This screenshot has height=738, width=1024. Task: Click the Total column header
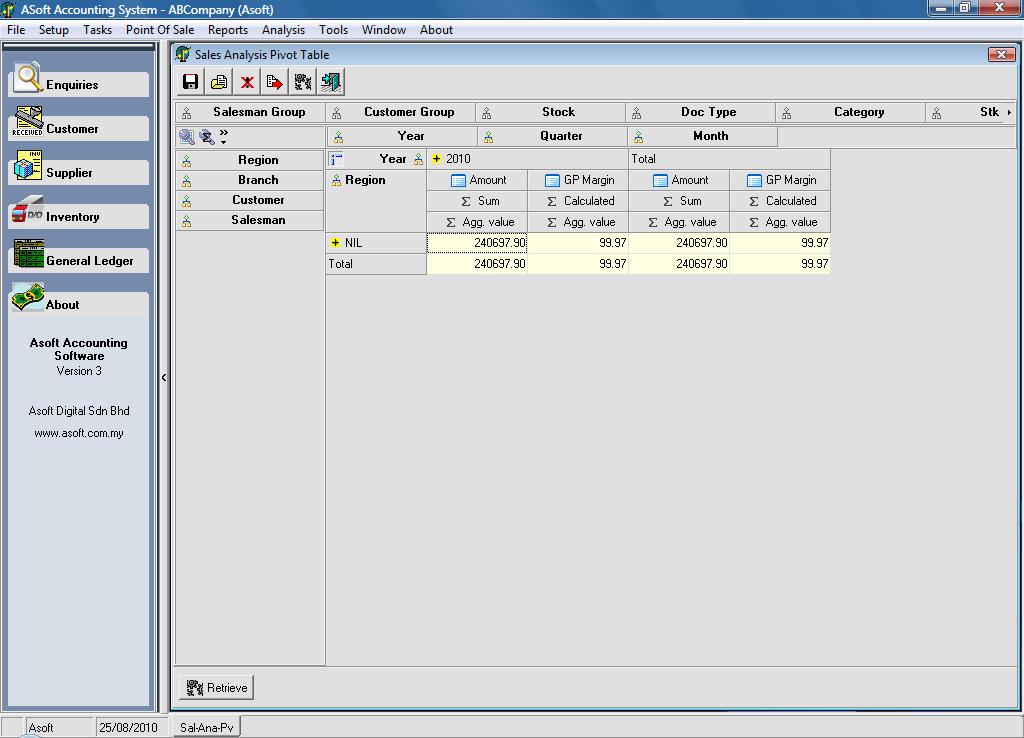point(729,159)
